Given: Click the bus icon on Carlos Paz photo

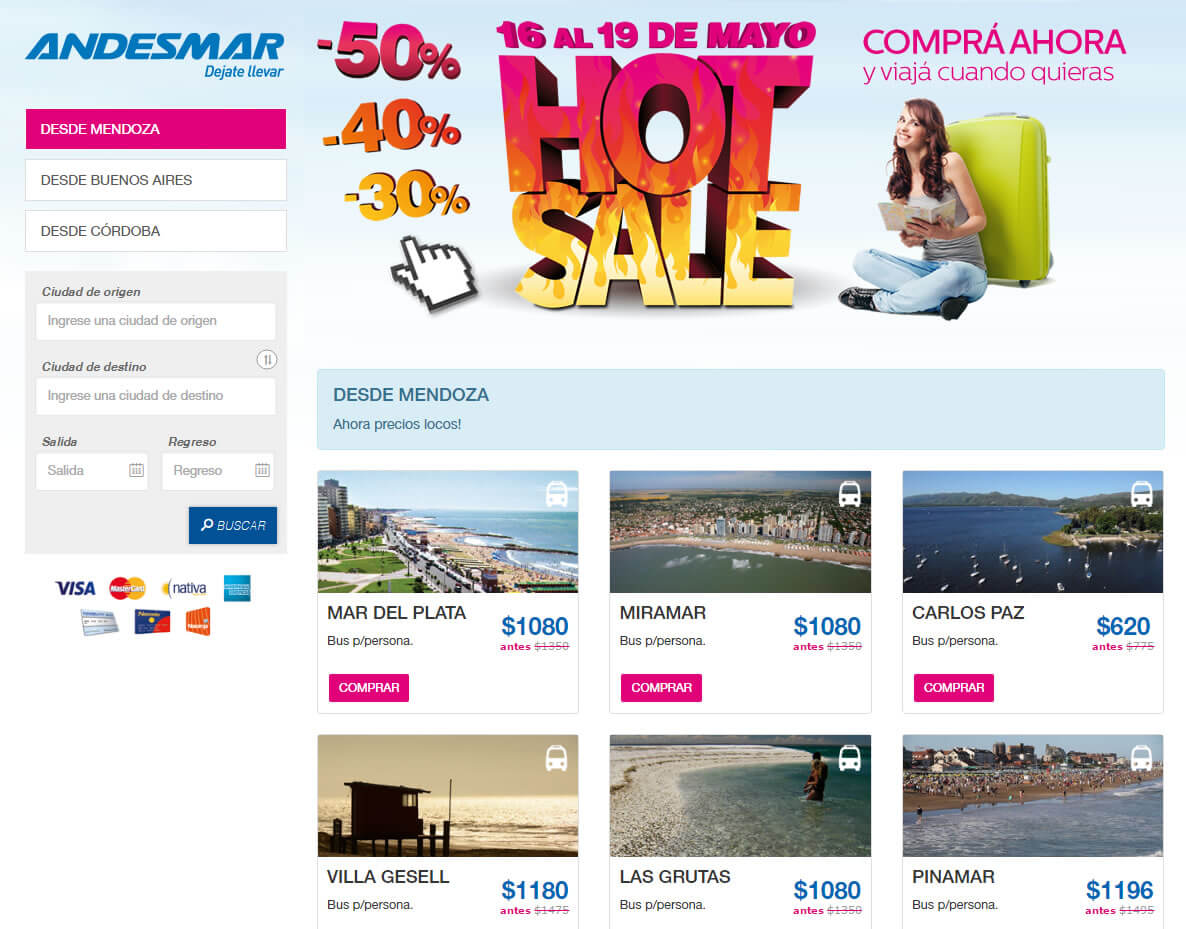Looking at the screenshot, I should pos(1141,495).
